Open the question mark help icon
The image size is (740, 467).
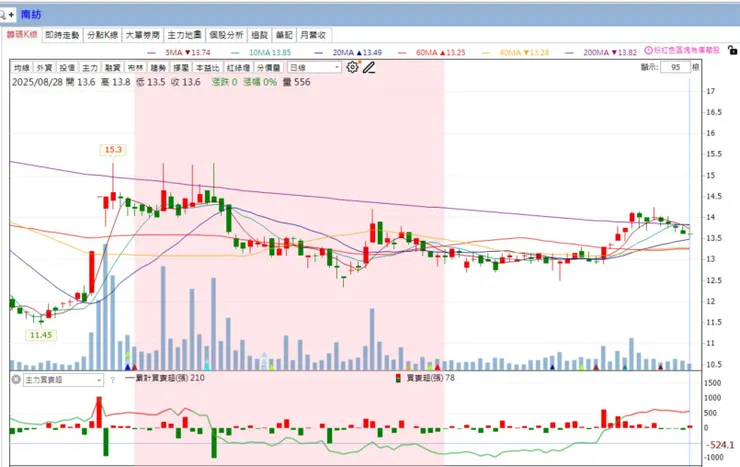[112, 380]
